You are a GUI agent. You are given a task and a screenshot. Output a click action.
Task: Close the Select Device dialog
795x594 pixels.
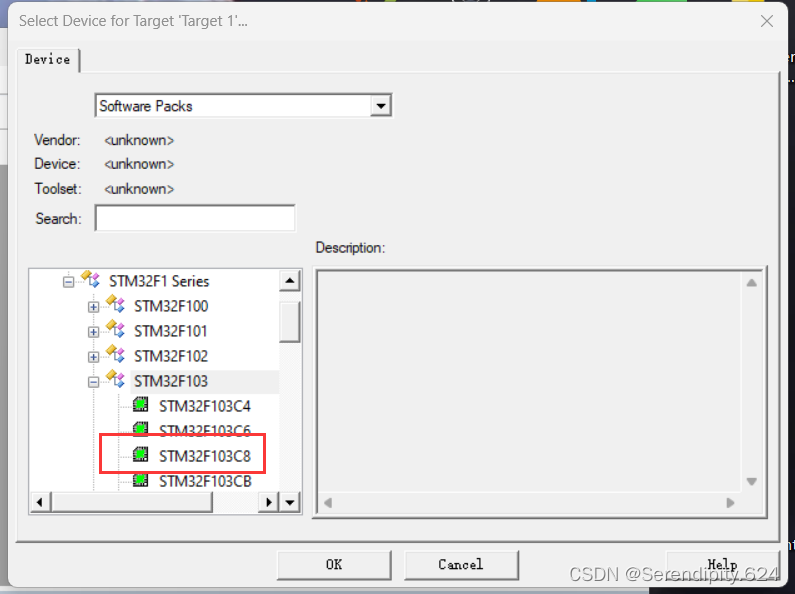coord(767,21)
